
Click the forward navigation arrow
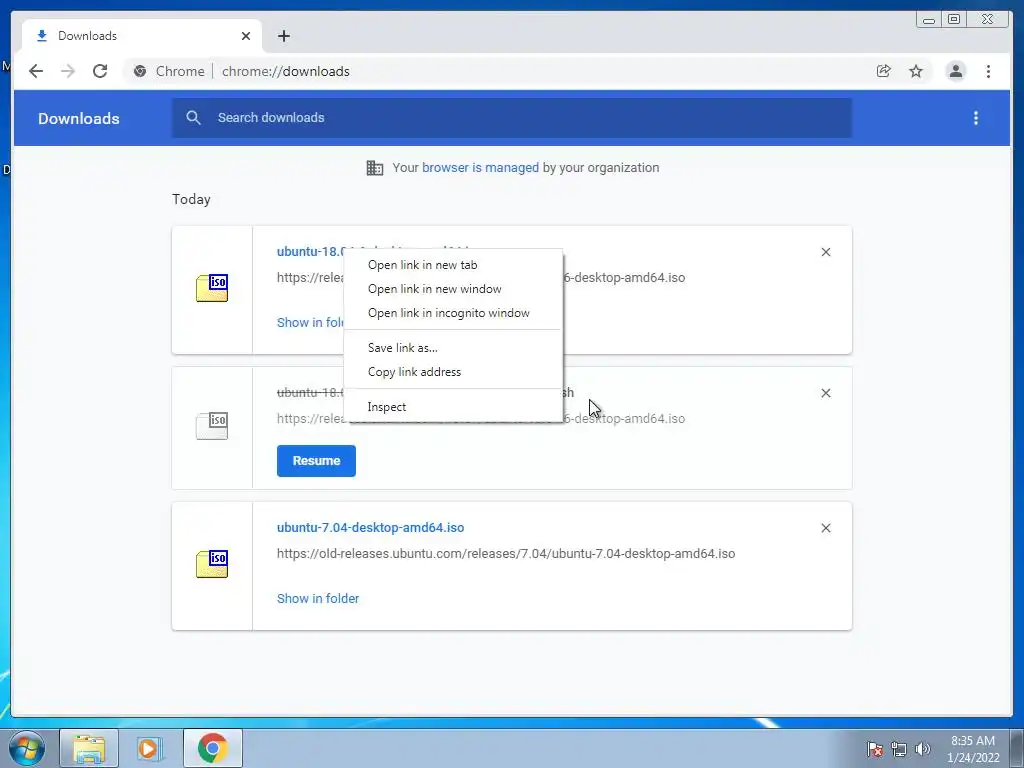pos(68,71)
